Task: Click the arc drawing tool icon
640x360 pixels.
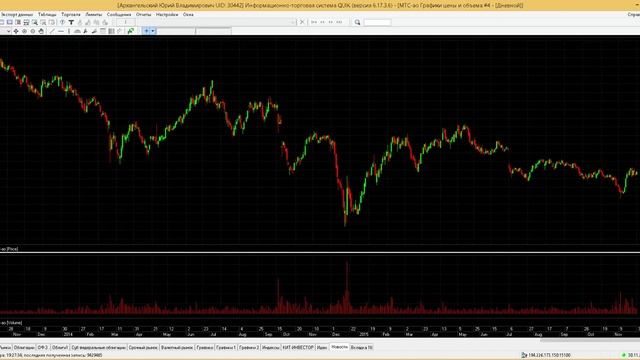Action: (77, 31)
